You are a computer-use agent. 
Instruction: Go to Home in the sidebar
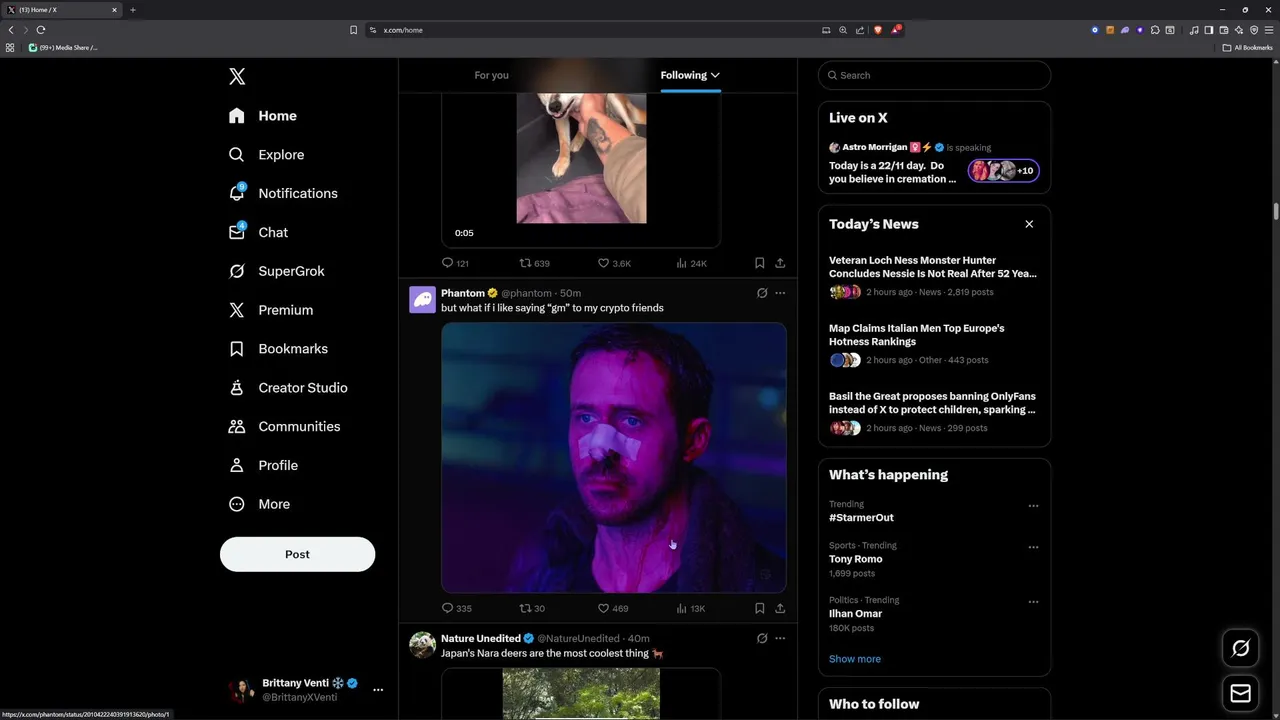point(263,116)
